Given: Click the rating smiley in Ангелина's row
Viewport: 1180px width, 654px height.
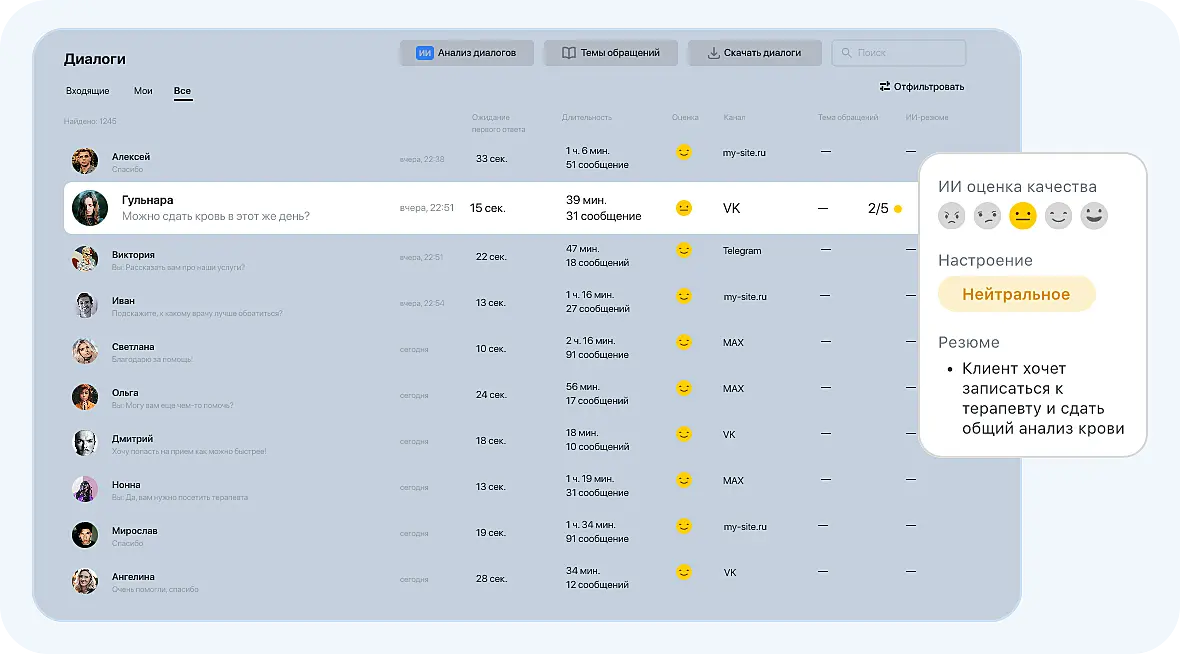Looking at the screenshot, I should [x=683, y=572].
